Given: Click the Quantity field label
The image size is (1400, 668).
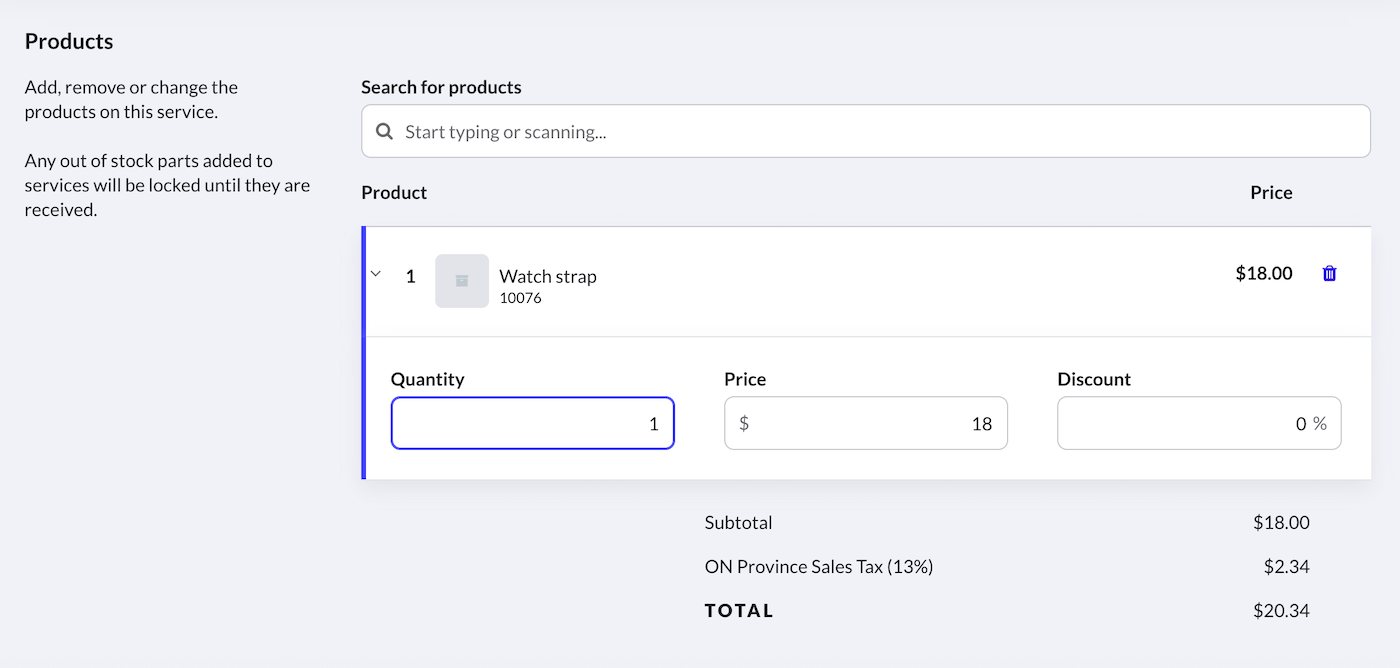Looking at the screenshot, I should click(427, 379).
